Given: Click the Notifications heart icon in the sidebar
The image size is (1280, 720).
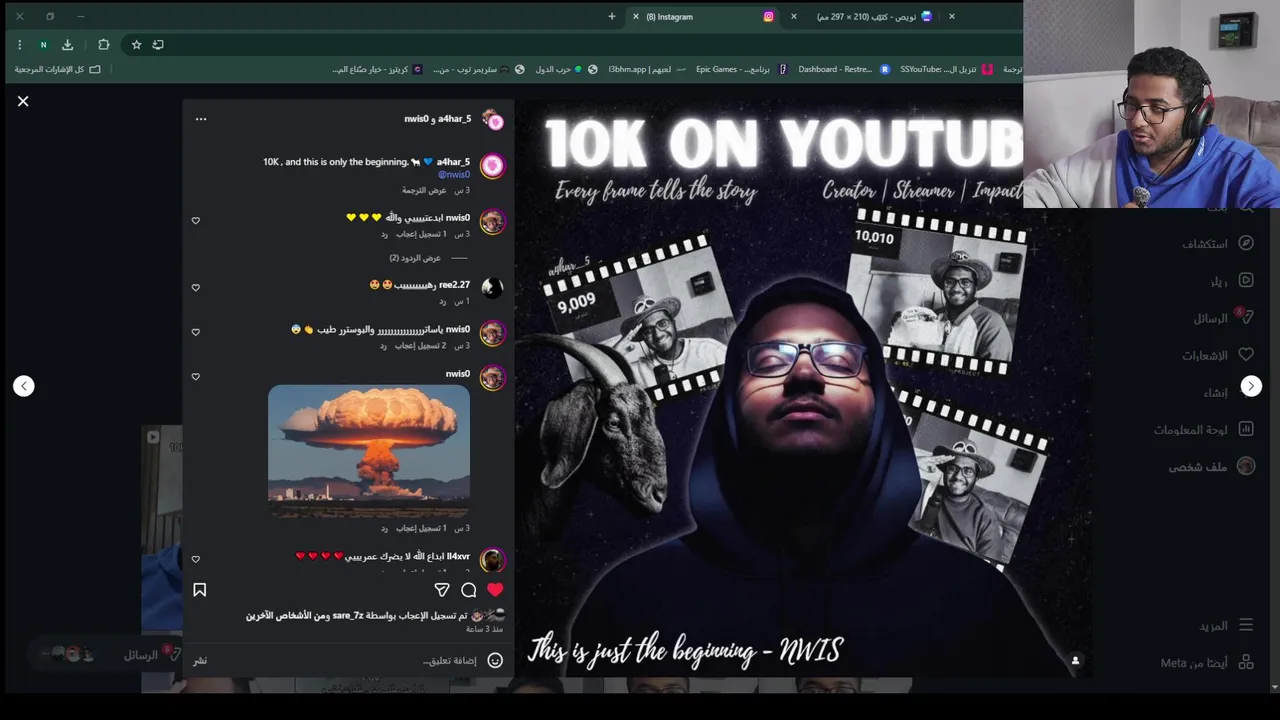Looking at the screenshot, I should tap(1246, 355).
